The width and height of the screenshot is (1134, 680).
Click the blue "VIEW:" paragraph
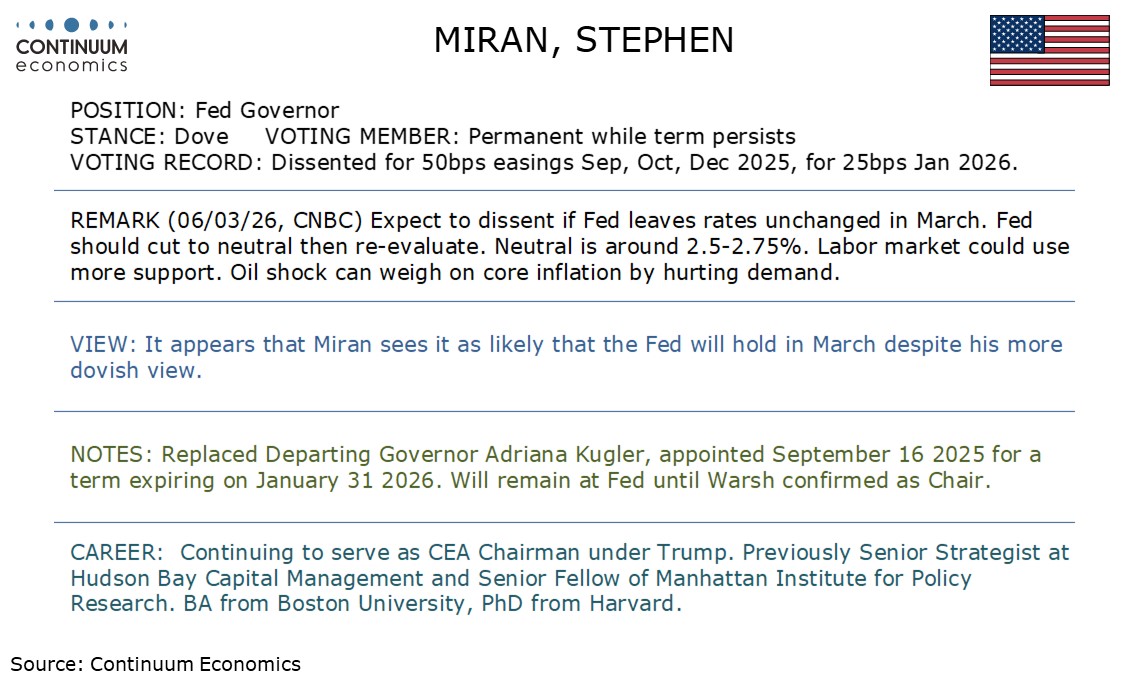(x=565, y=357)
